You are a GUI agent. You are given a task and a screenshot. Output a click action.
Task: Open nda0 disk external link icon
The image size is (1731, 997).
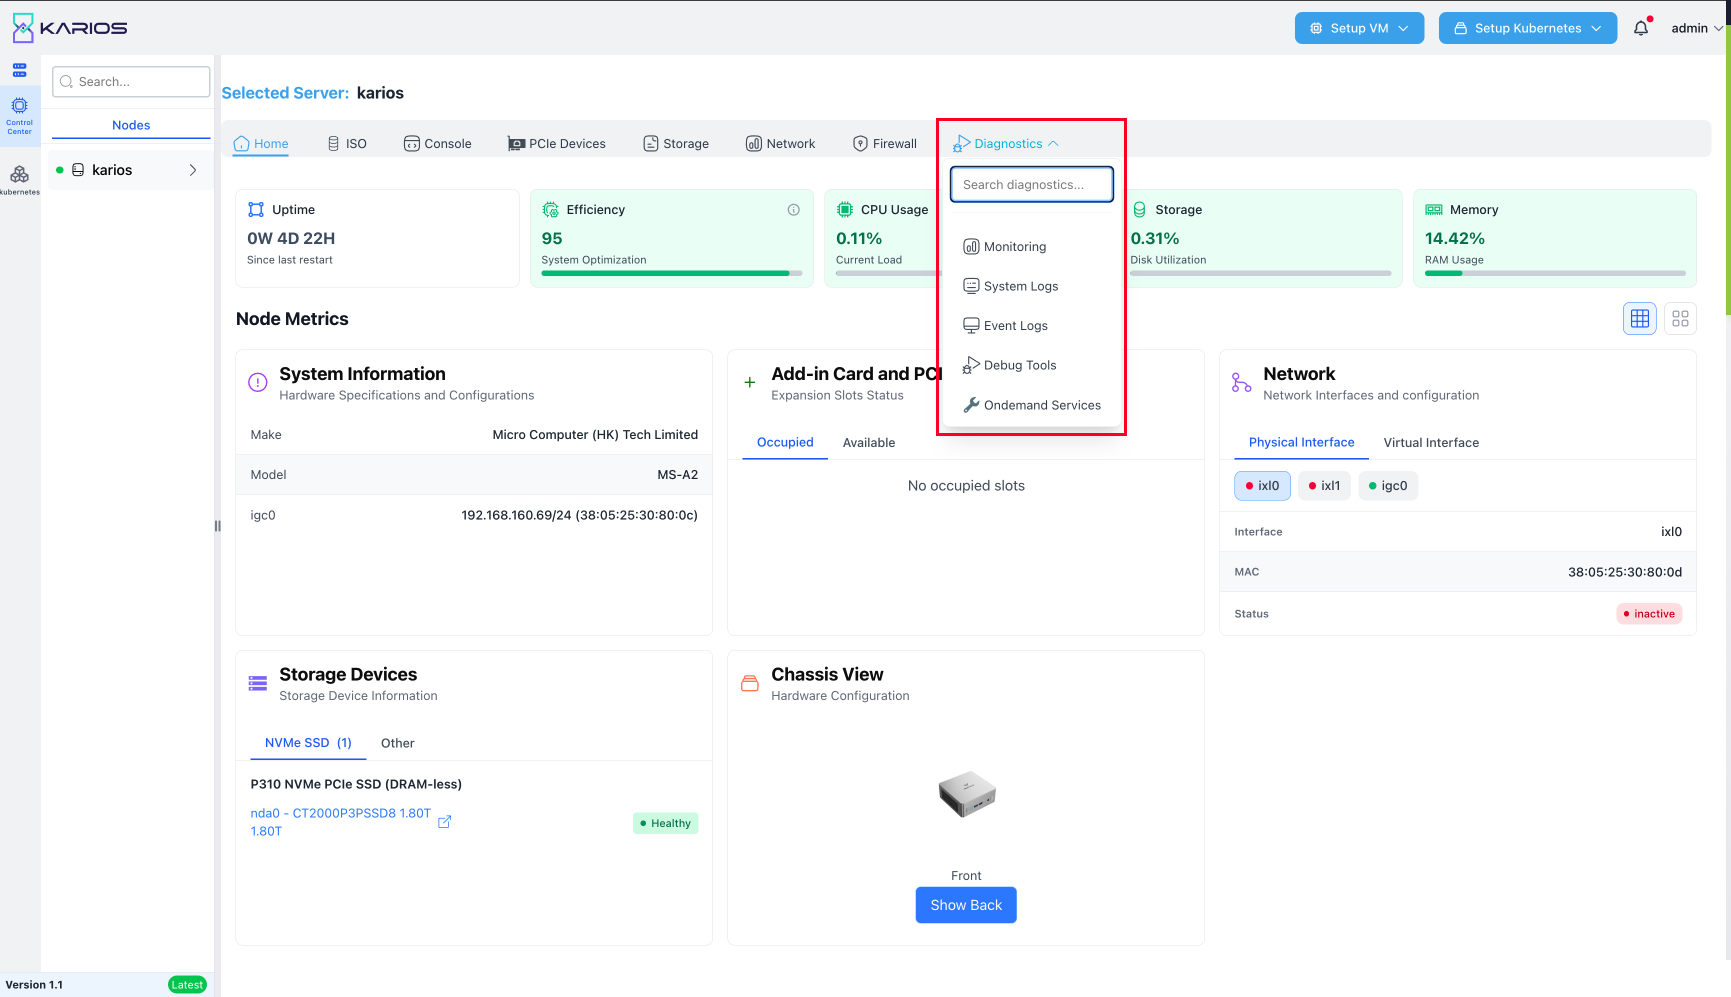coord(445,822)
